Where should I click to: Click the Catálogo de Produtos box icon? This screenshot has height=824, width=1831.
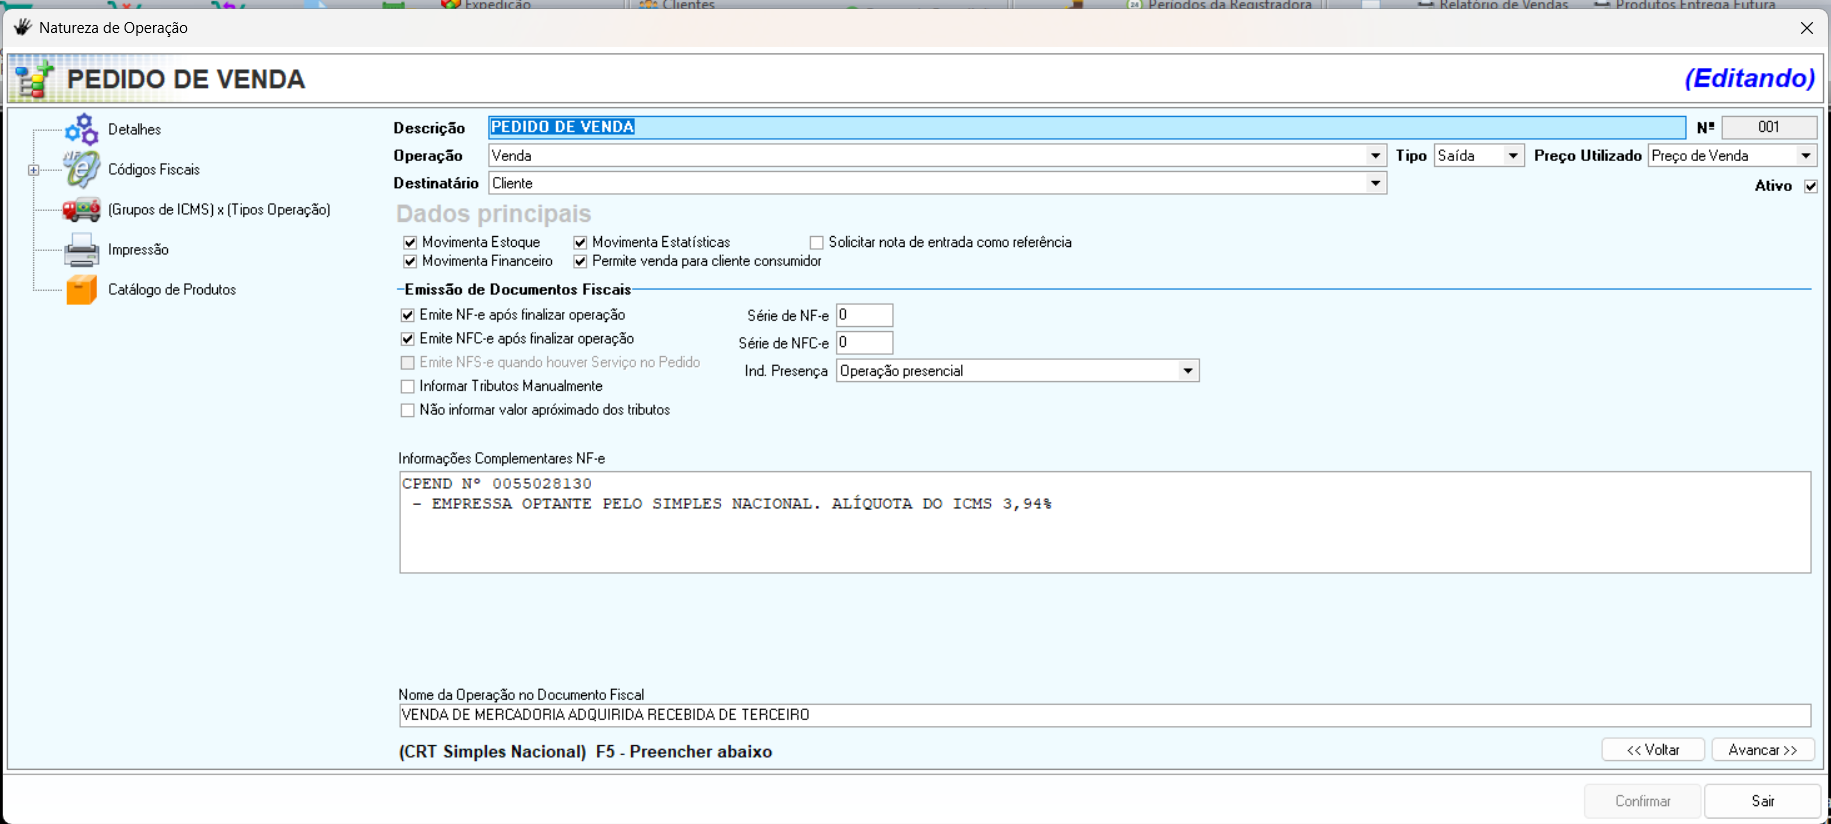(81, 290)
